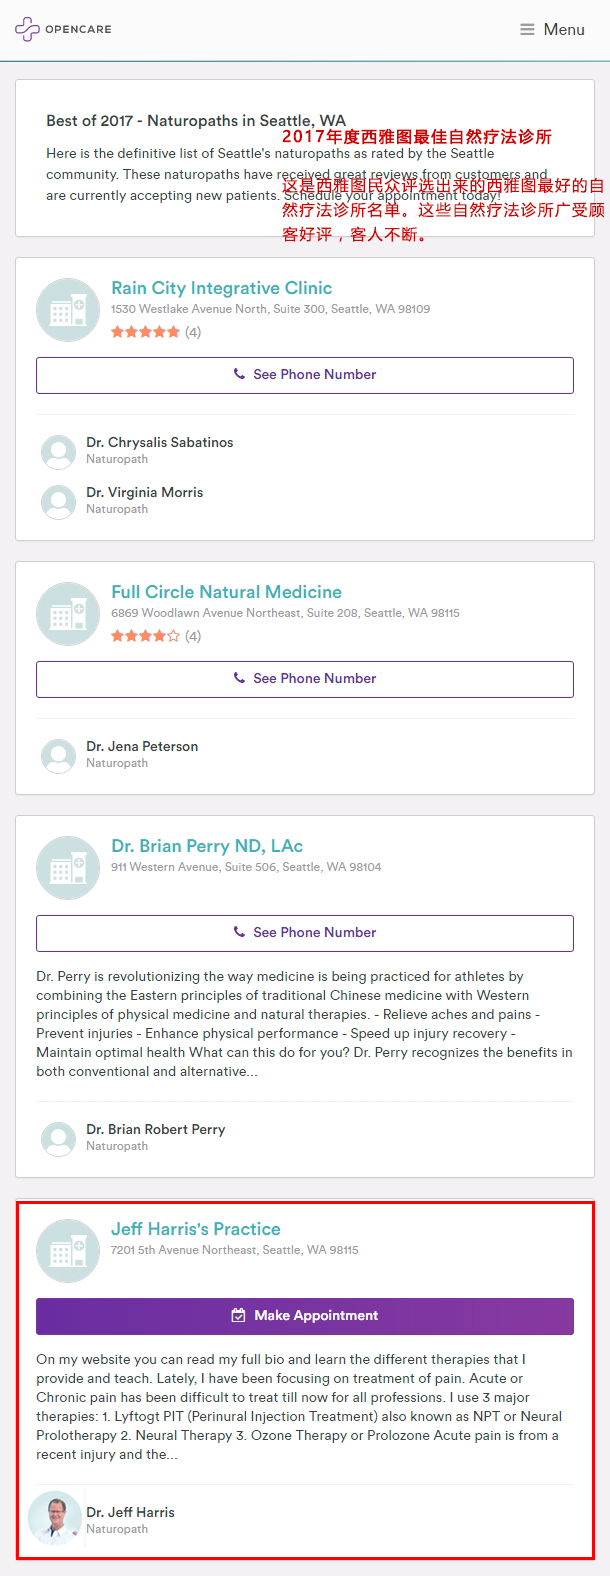Click Rain City Integrative Clinic building icon
610x1576 pixels.
68,310
